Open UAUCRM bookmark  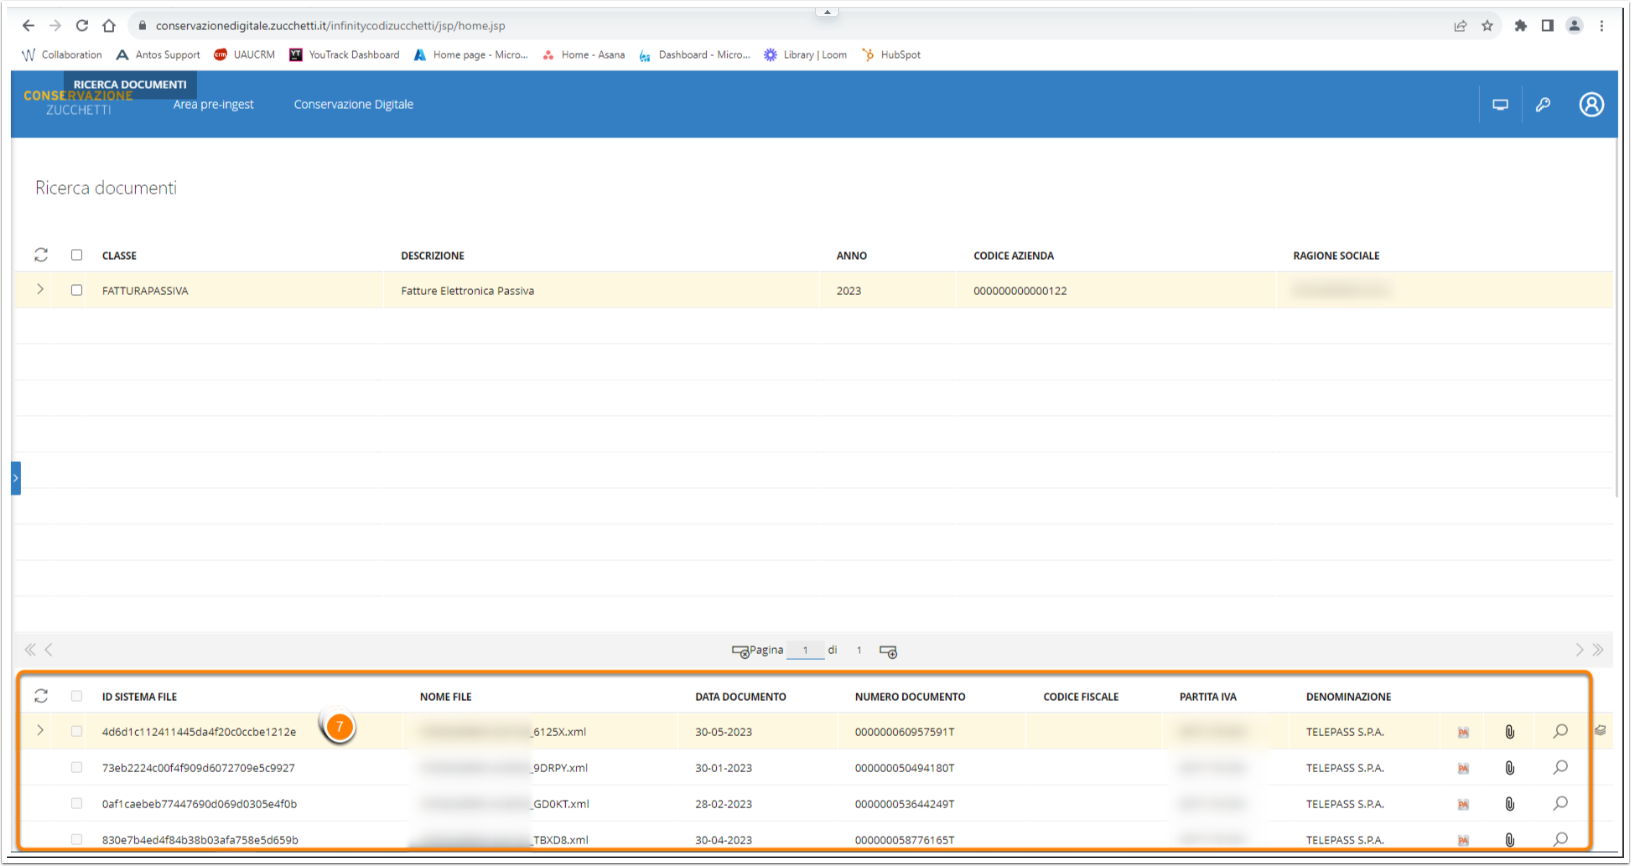[244, 55]
